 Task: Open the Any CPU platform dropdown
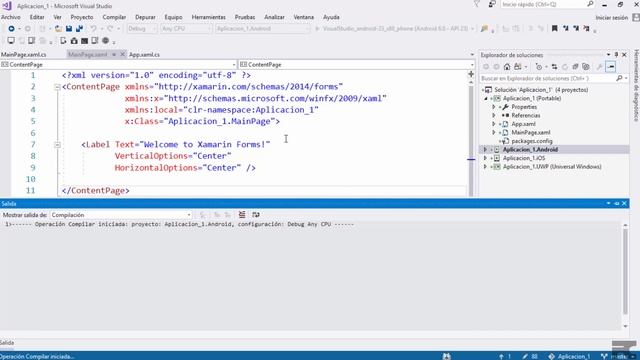pos(186,29)
